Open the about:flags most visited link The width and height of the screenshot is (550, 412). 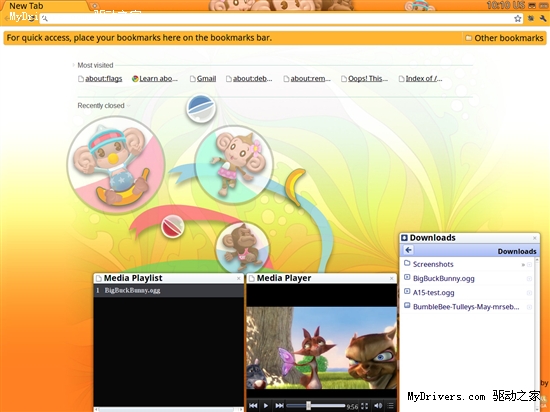[100, 79]
